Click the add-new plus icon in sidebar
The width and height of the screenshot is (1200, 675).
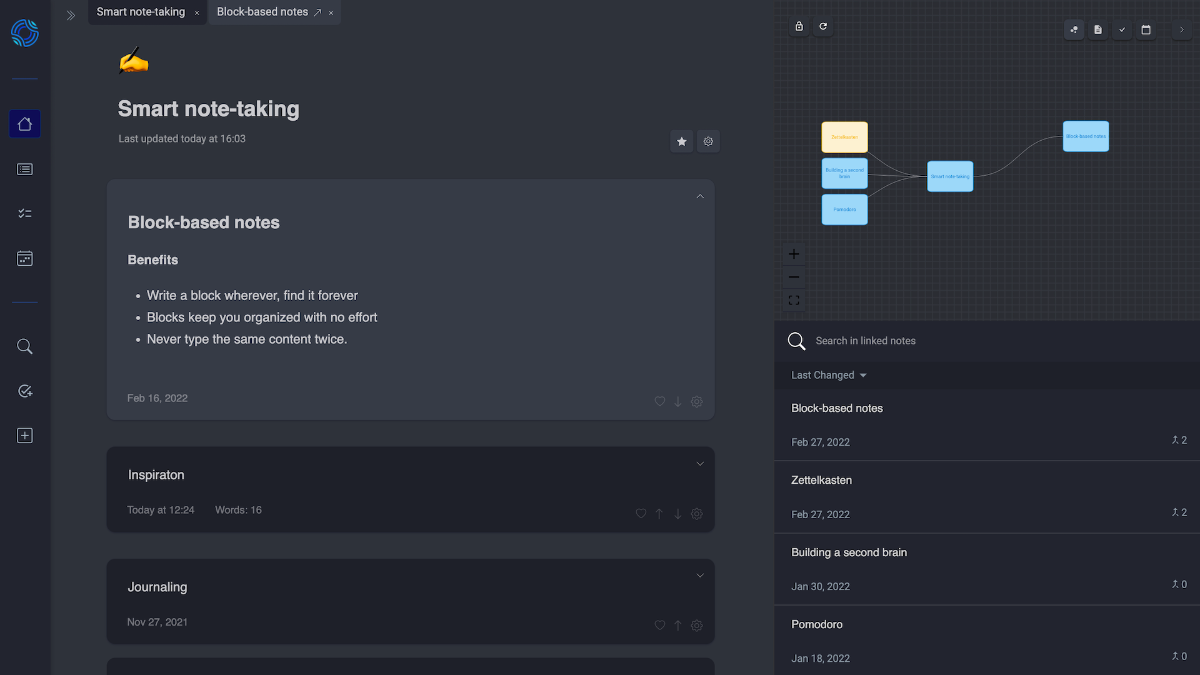click(x=25, y=435)
